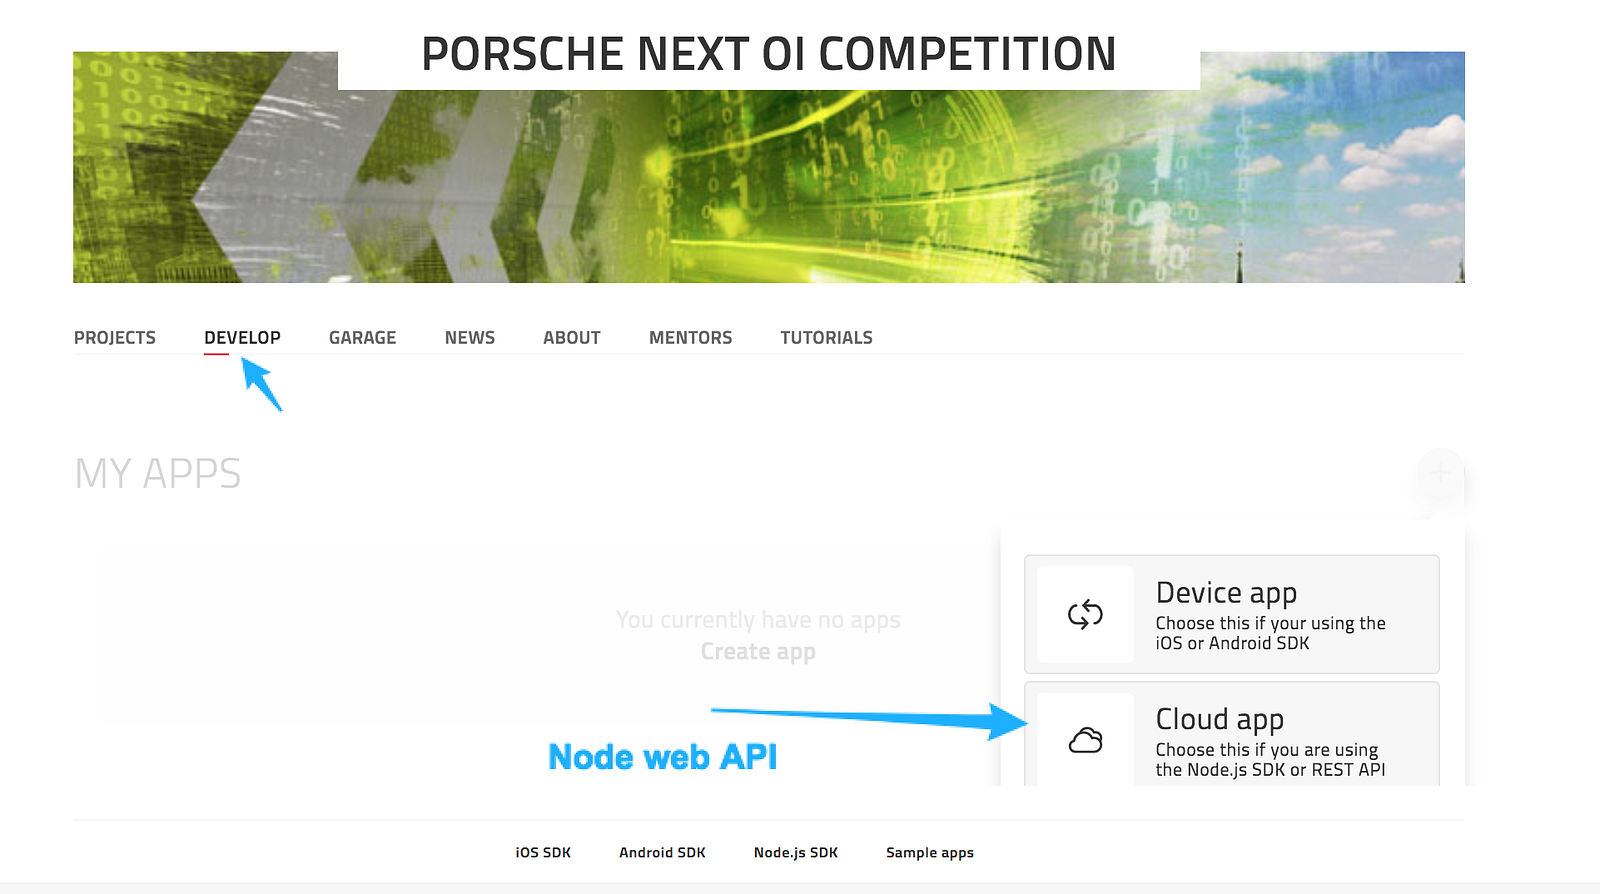Viewport: 1600px width, 894px height.
Task: Open the Android SDK footer link
Action: point(662,853)
